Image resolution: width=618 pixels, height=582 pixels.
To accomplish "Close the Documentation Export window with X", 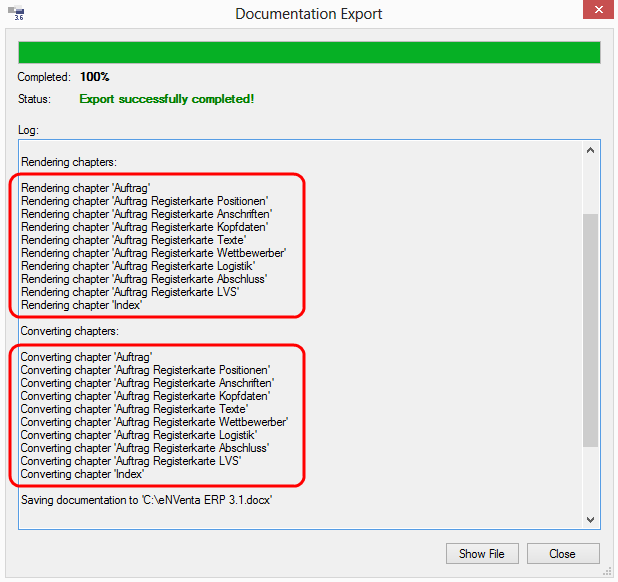I will [598, 9].
